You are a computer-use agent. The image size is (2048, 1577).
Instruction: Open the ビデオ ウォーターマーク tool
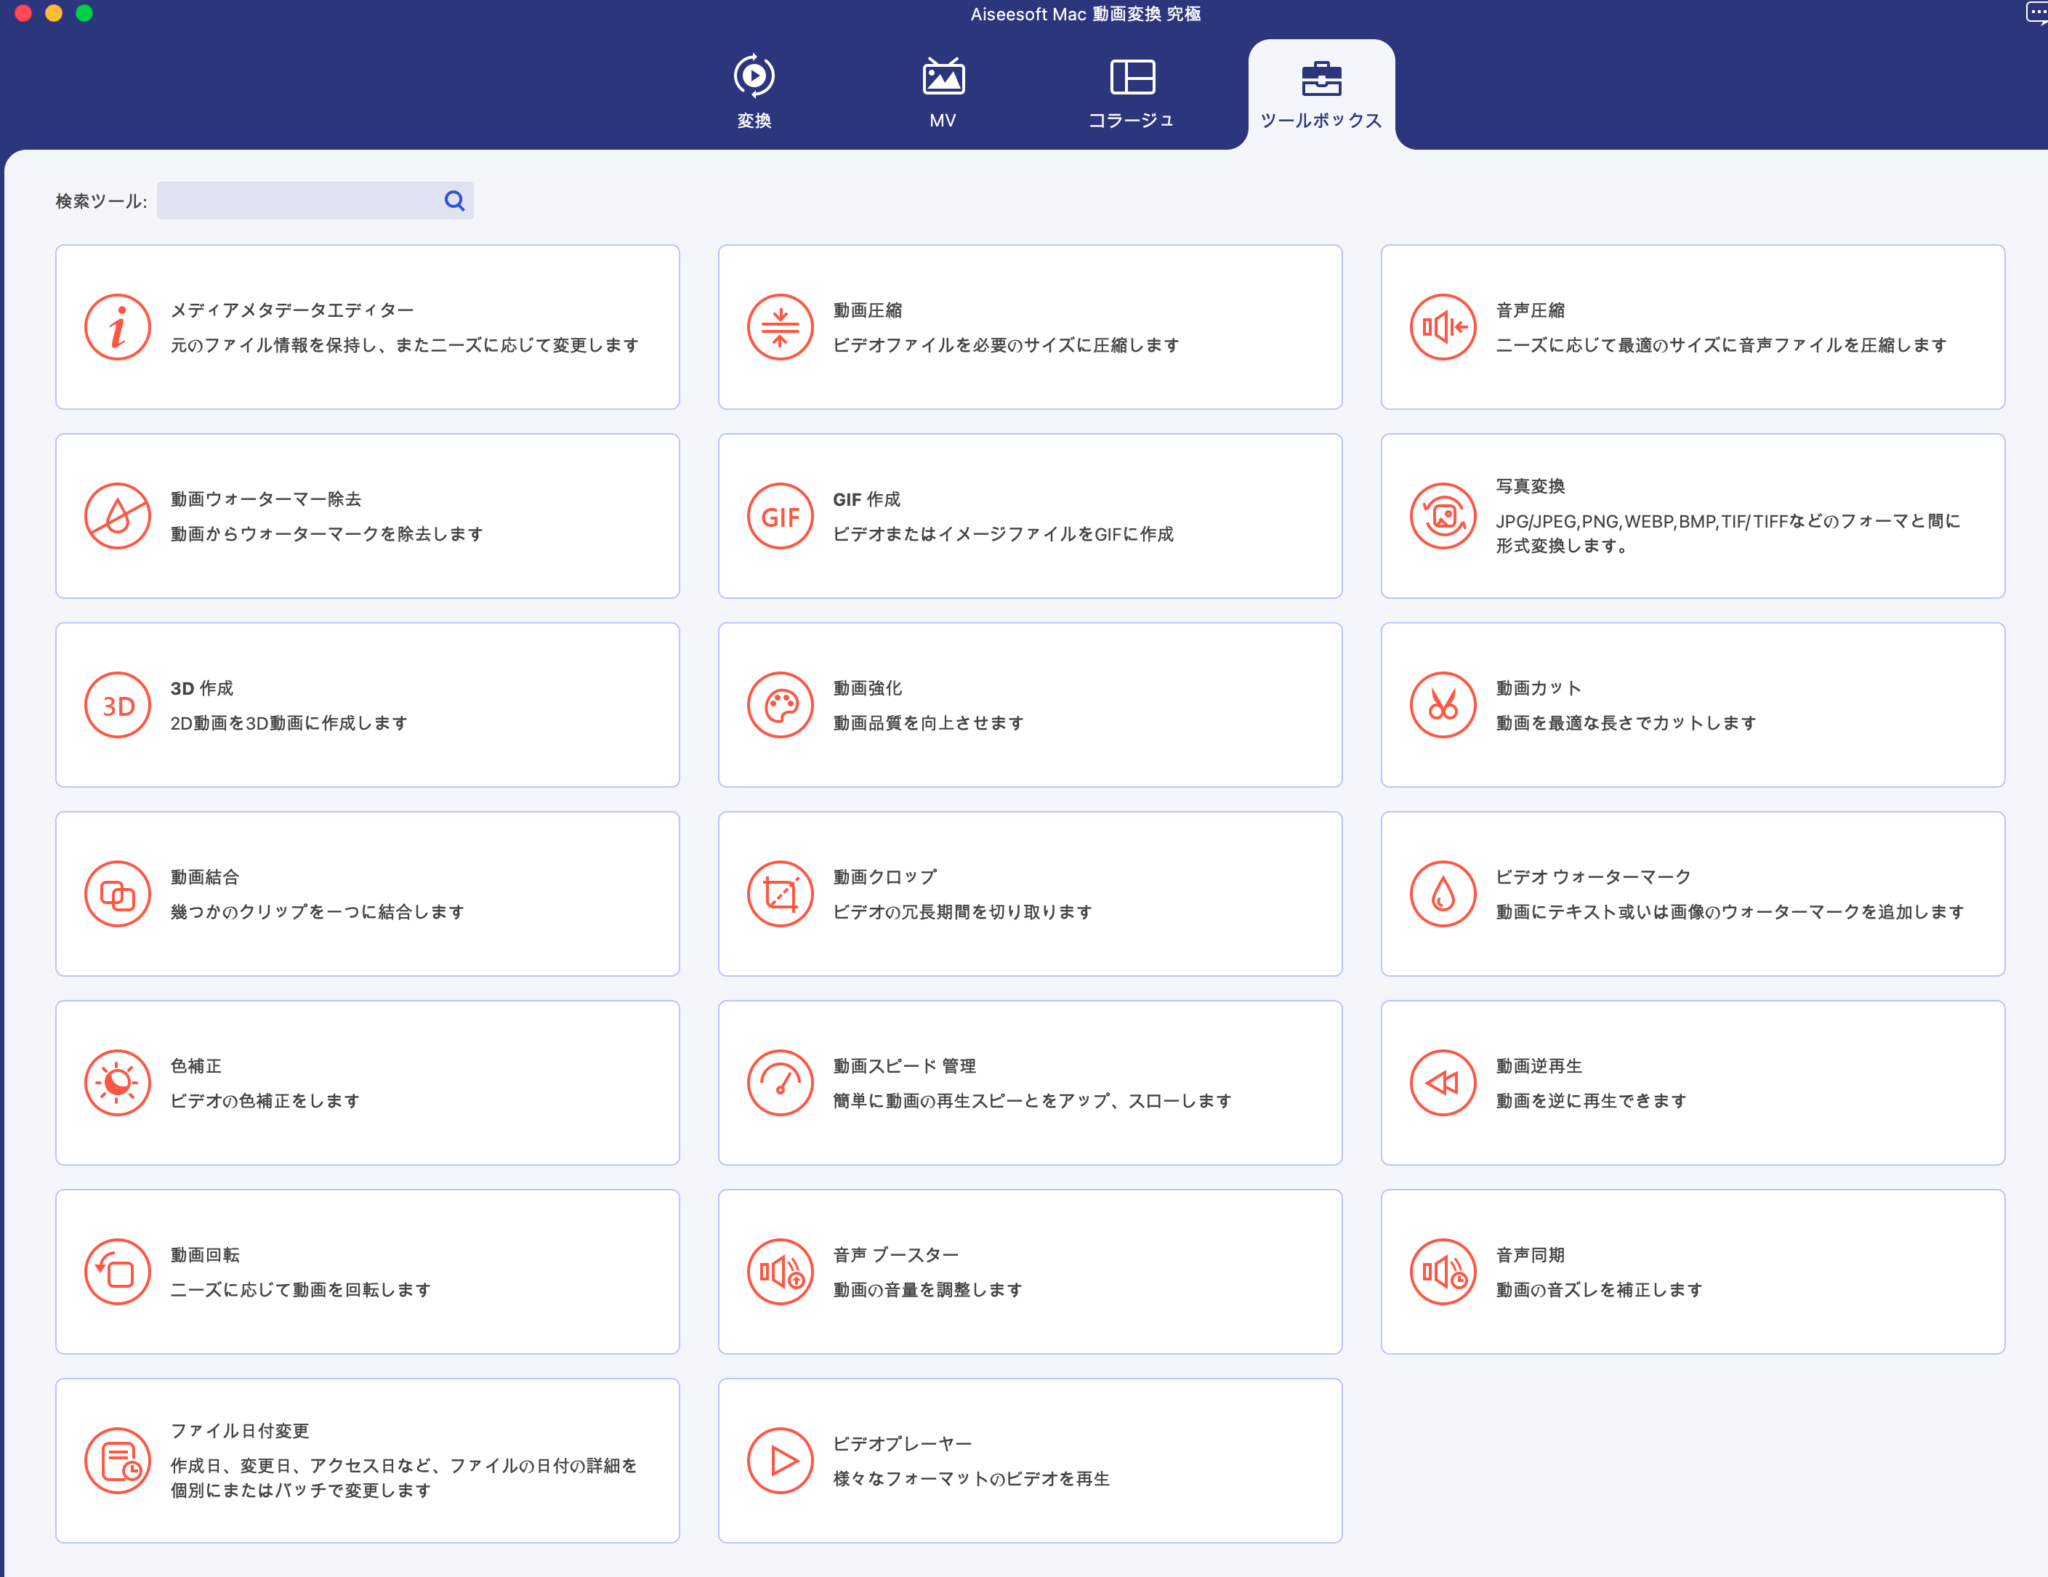coord(1692,893)
